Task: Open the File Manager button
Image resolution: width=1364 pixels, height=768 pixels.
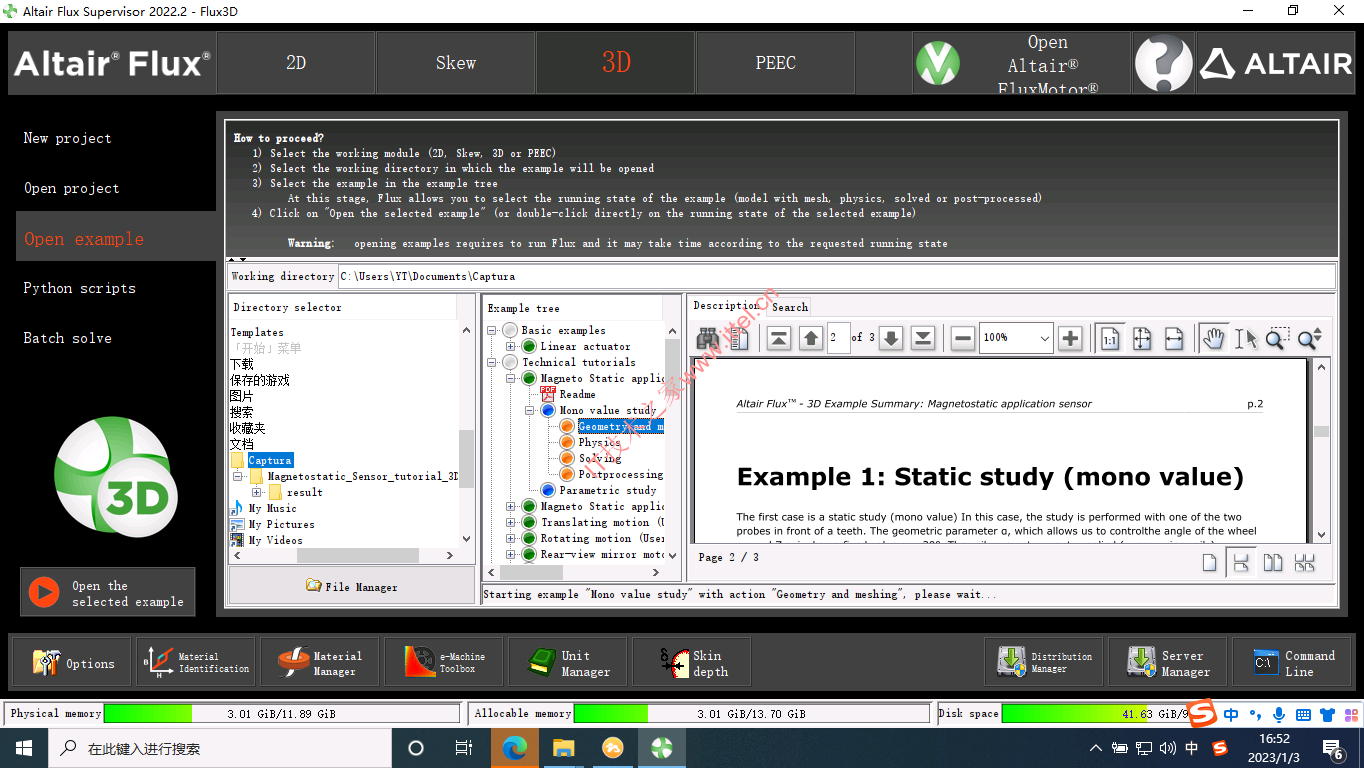Action: [352, 586]
